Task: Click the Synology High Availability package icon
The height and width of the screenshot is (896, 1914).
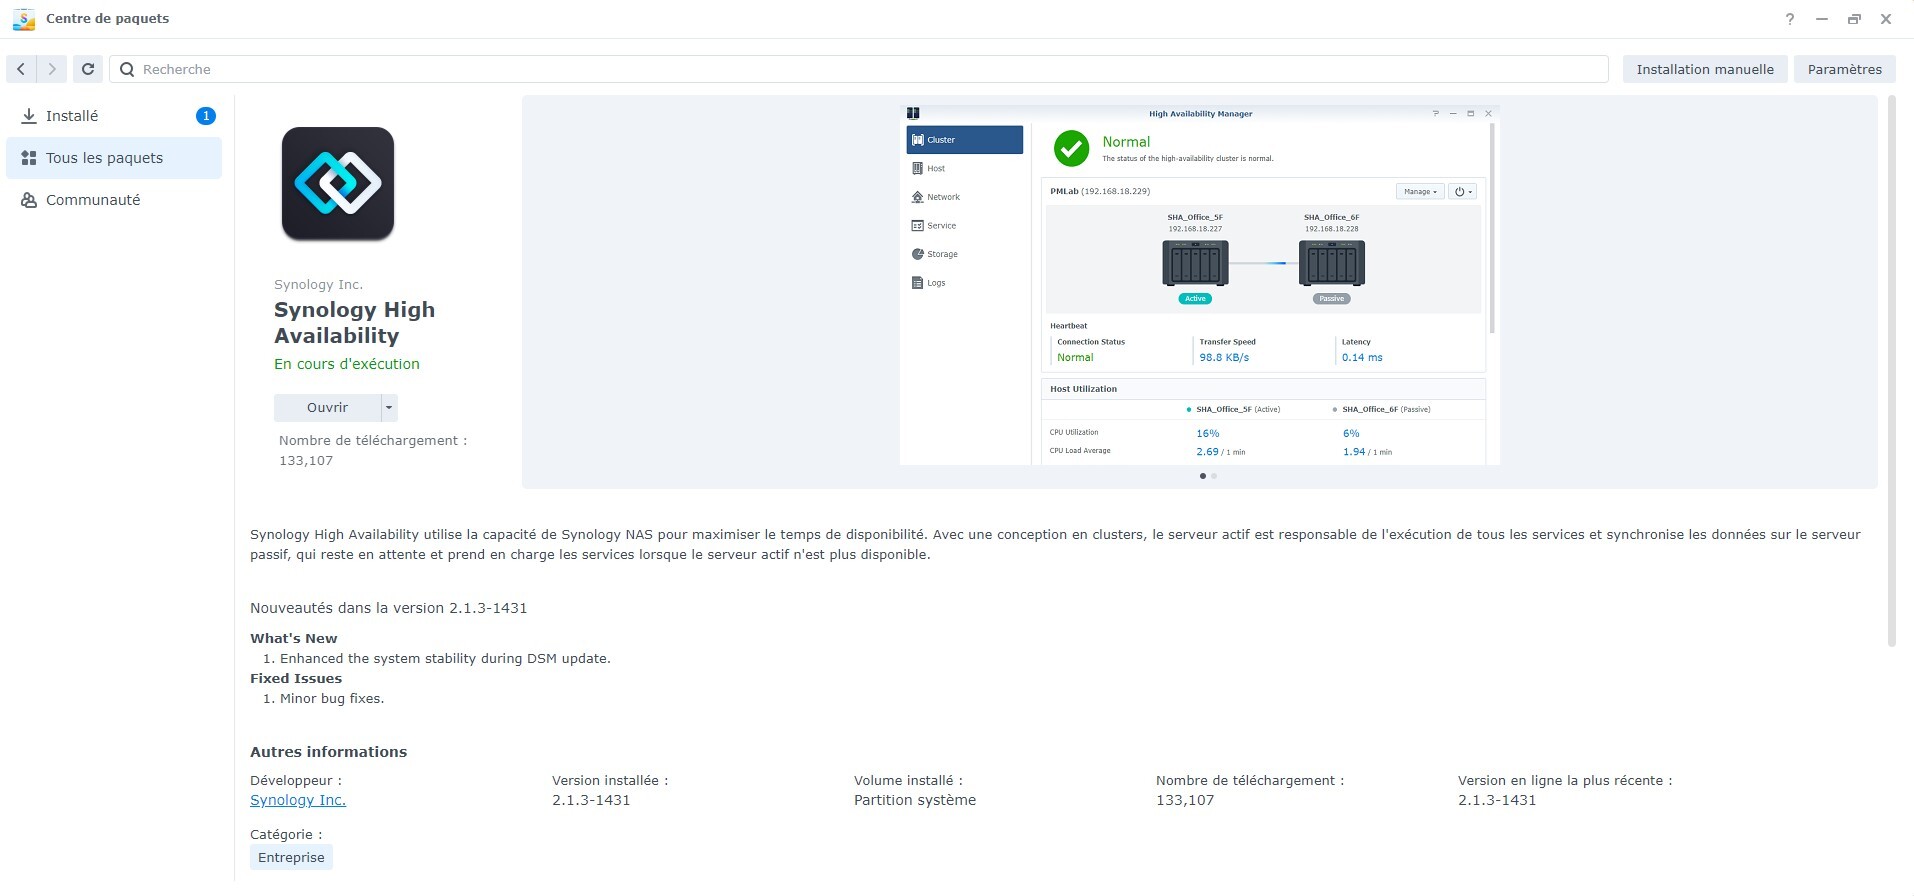Action: click(x=338, y=184)
